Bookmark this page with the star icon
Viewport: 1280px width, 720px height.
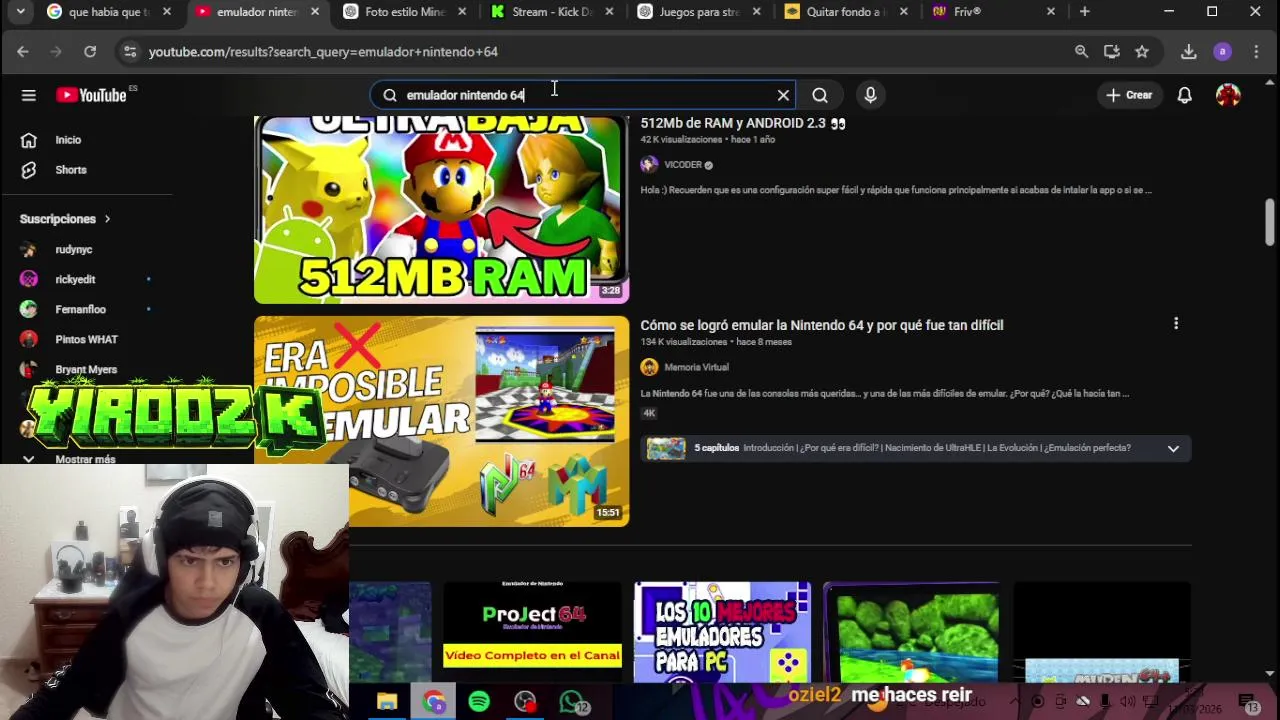[1142, 51]
